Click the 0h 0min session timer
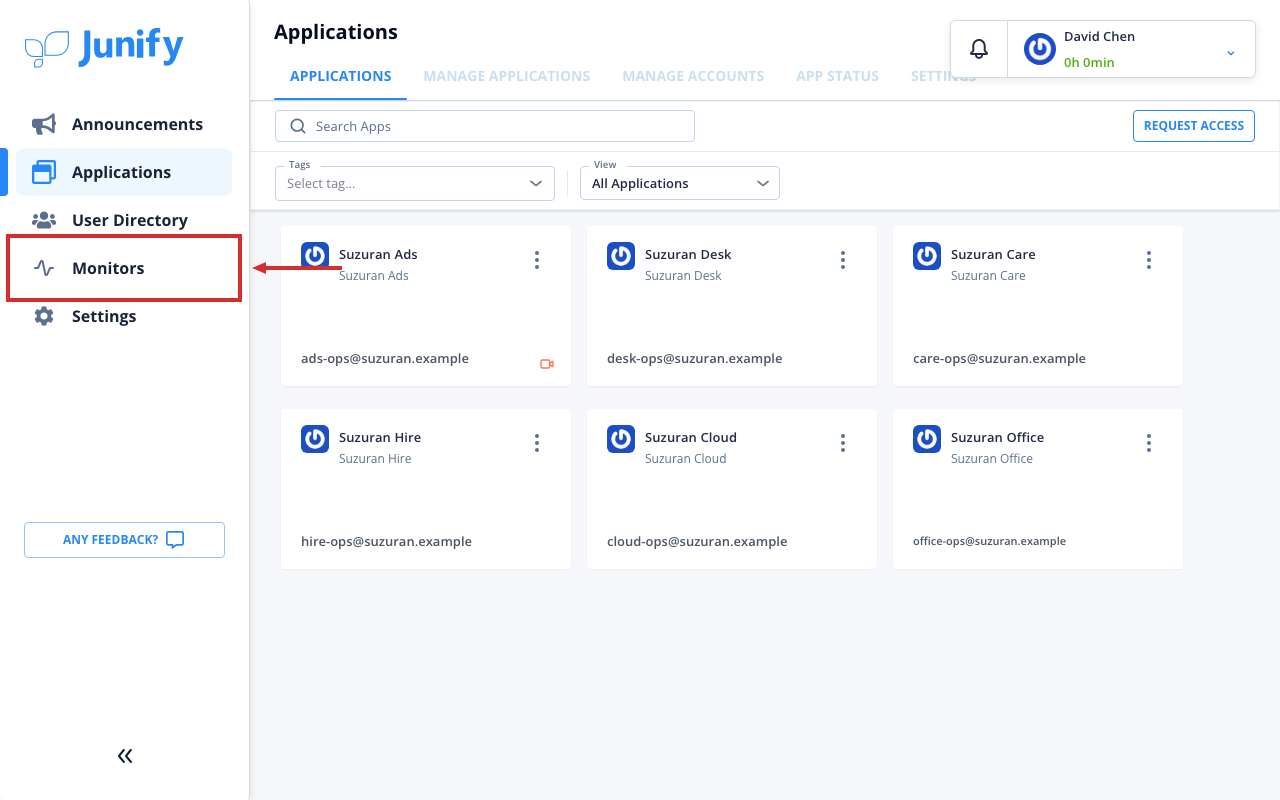The image size is (1280, 800). pyautogui.click(x=1089, y=62)
